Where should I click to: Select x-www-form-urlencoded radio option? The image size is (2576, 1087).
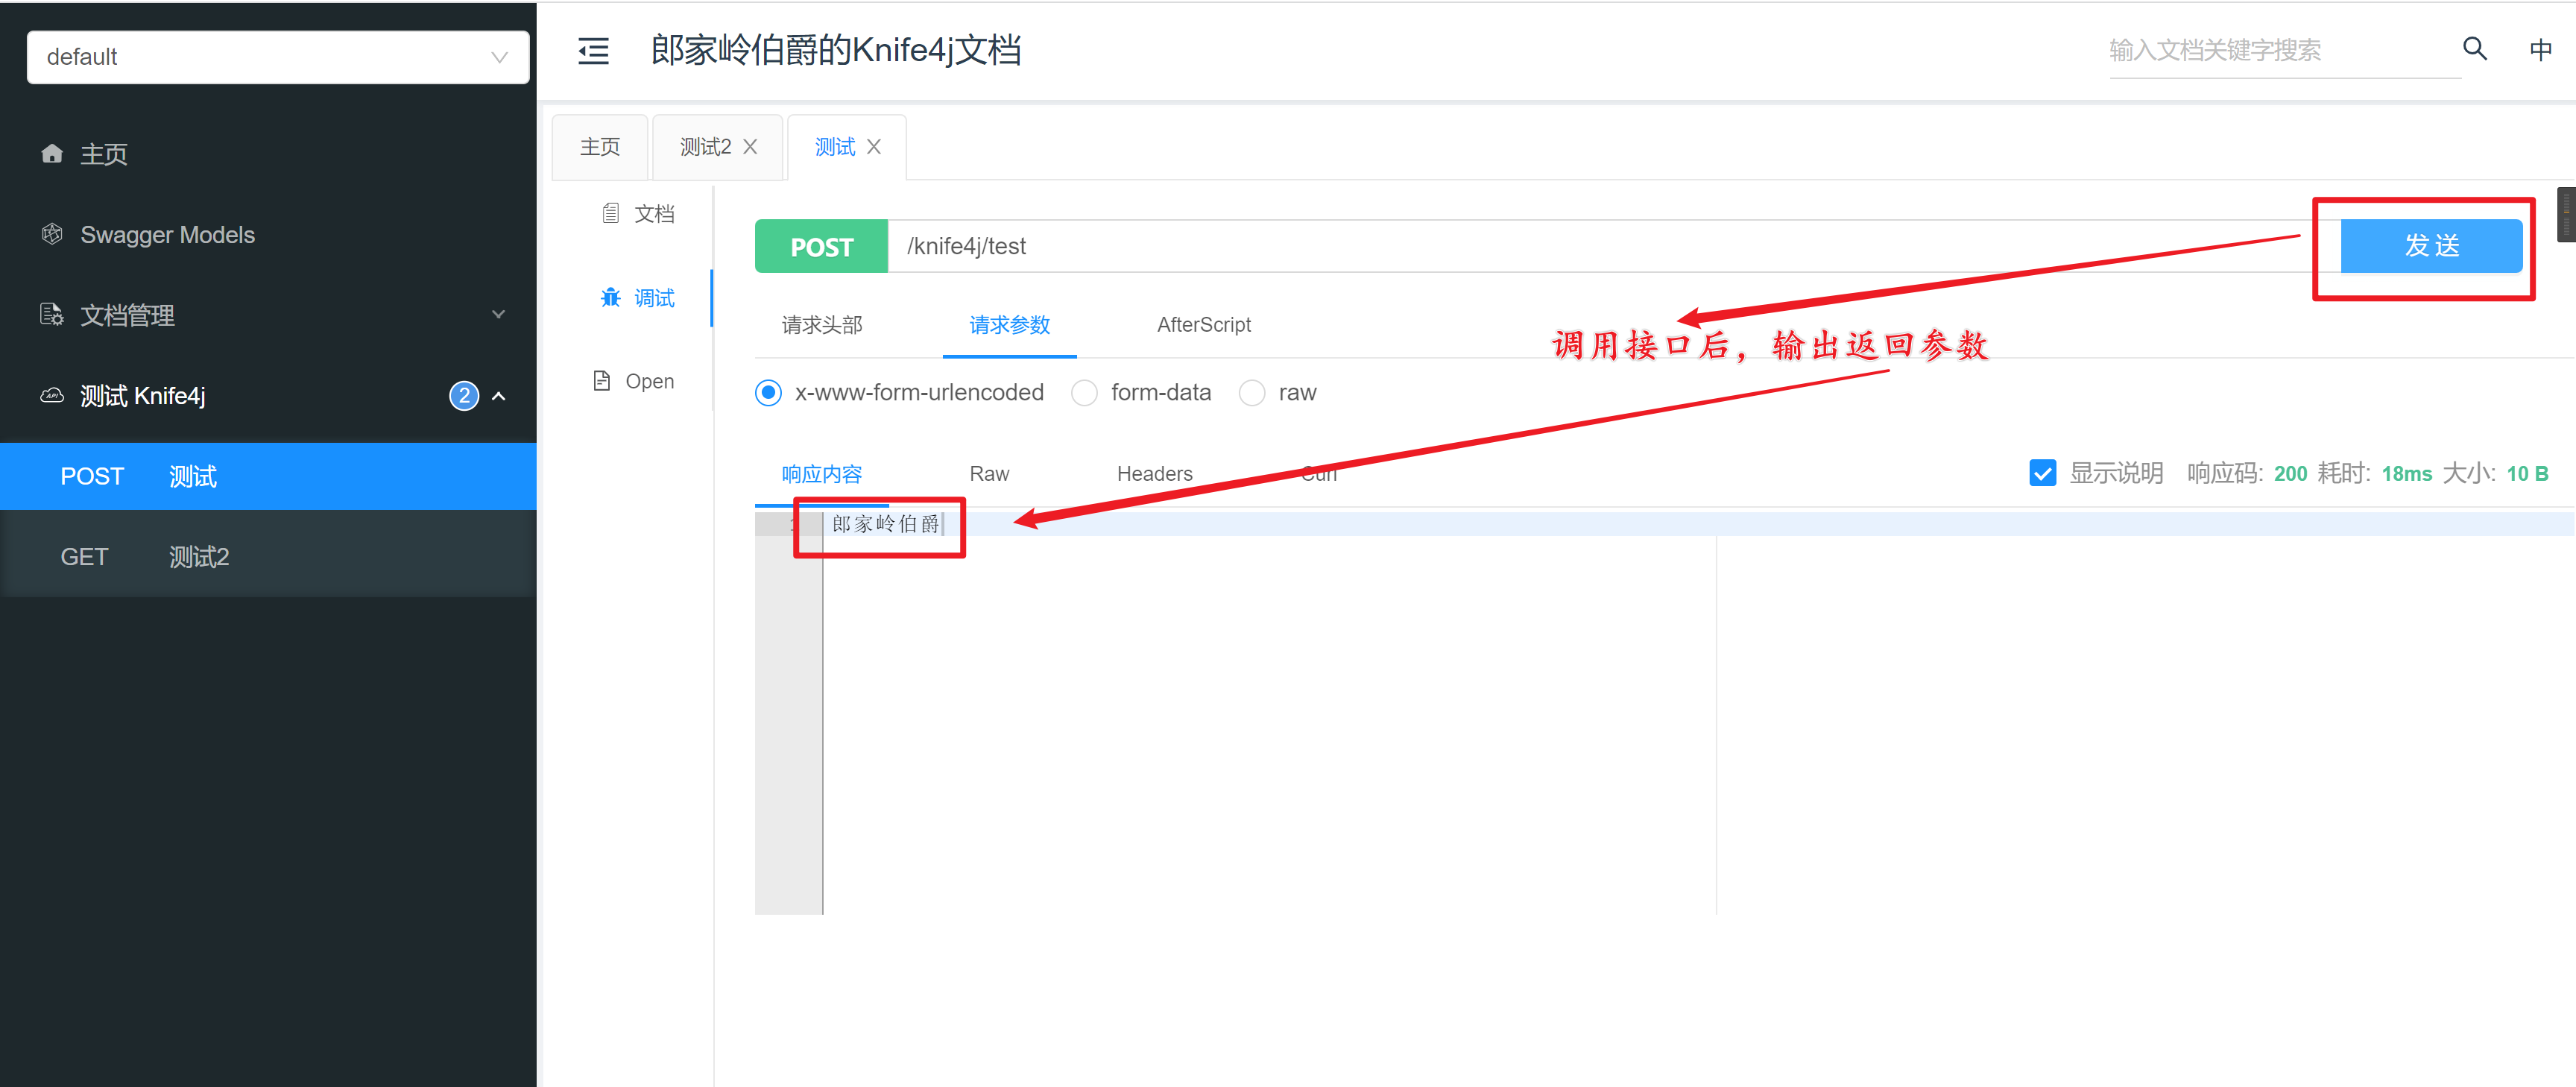coord(768,392)
